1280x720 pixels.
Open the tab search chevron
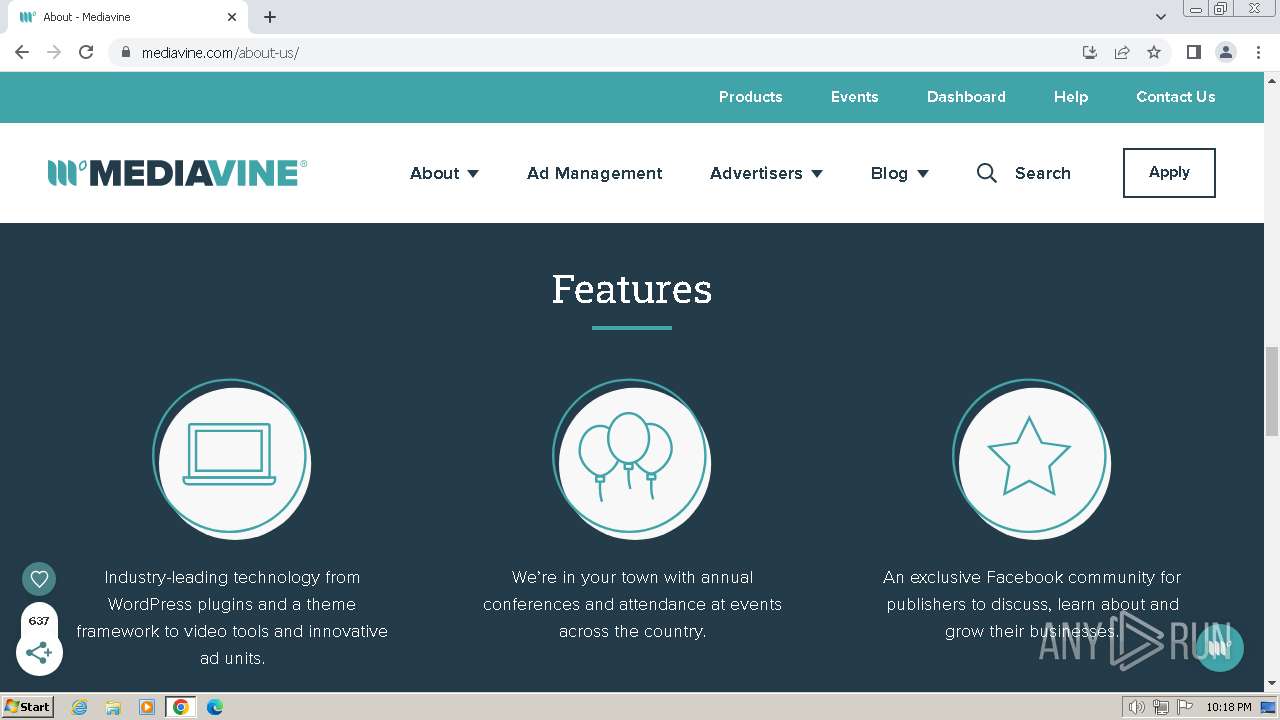click(x=1161, y=17)
